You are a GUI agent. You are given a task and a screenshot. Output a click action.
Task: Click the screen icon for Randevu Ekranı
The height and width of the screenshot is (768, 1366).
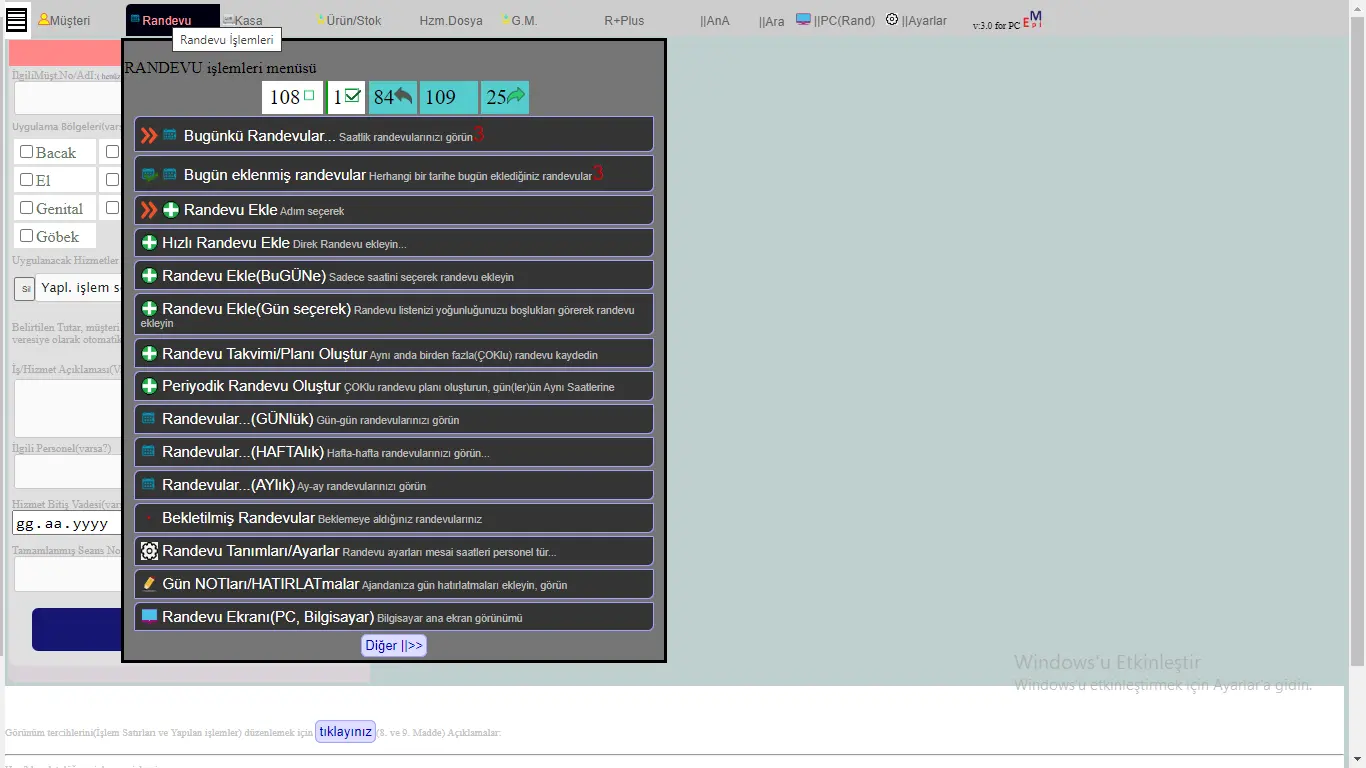point(149,617)
